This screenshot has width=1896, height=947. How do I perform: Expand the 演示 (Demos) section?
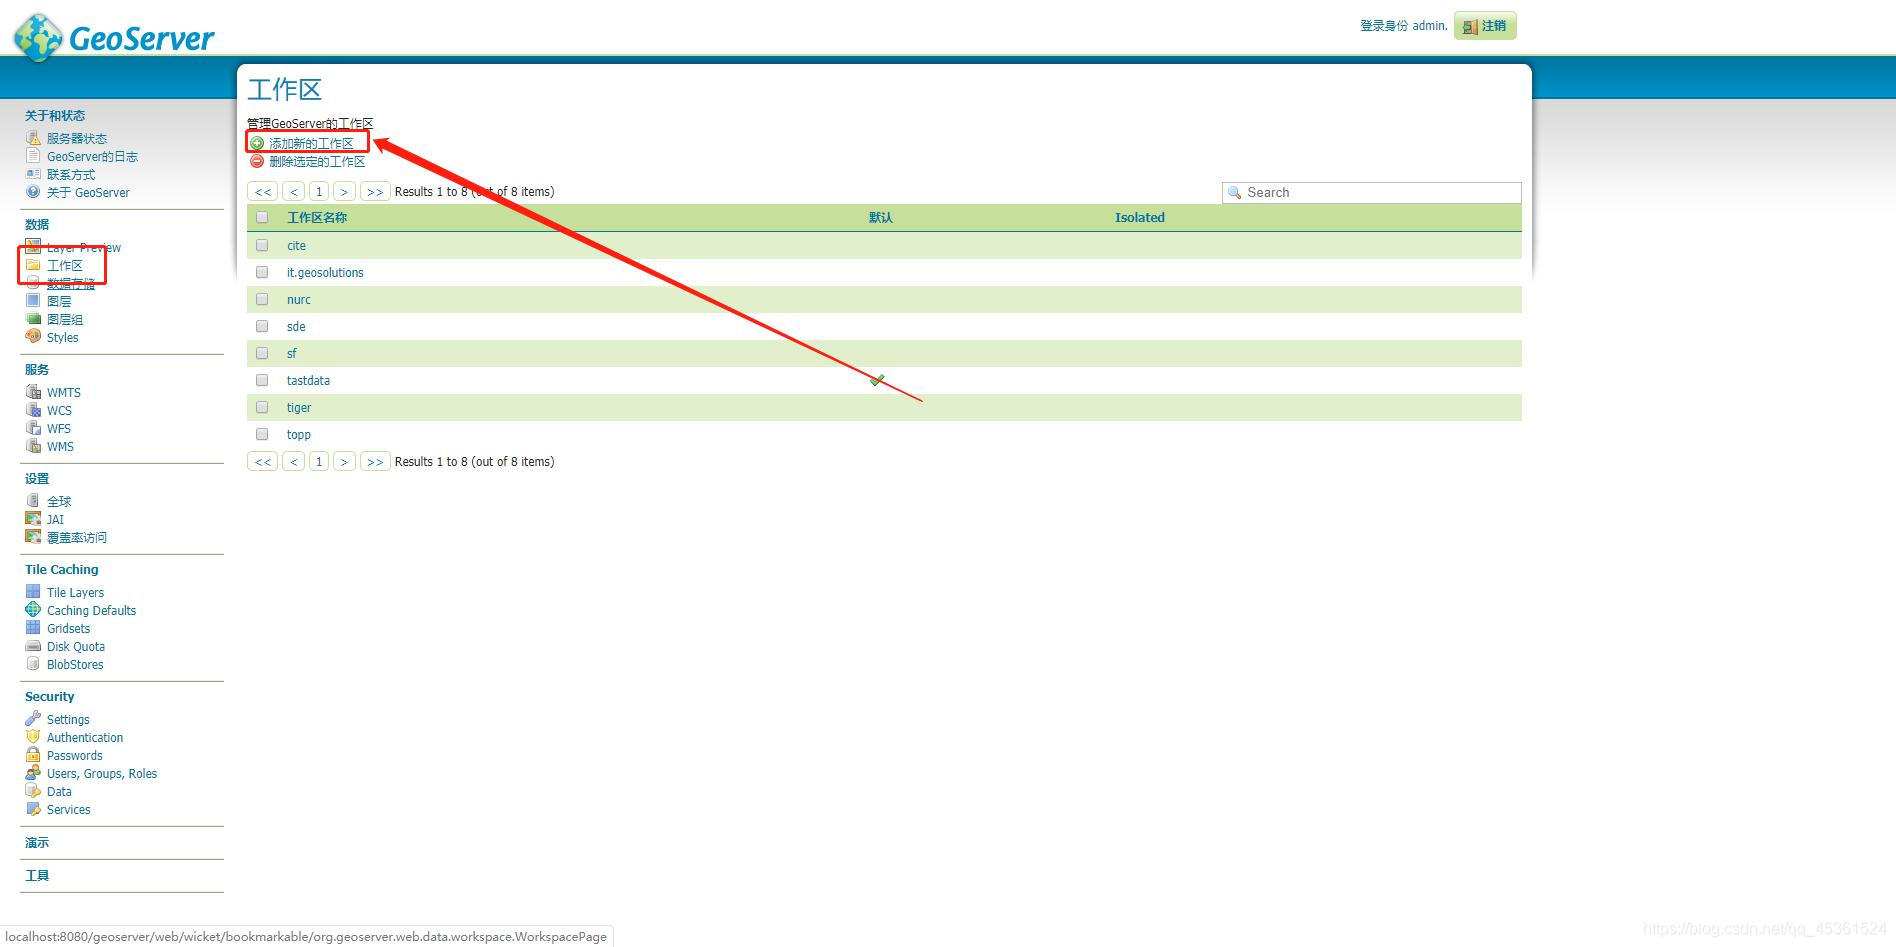click(x=37, y=843)
